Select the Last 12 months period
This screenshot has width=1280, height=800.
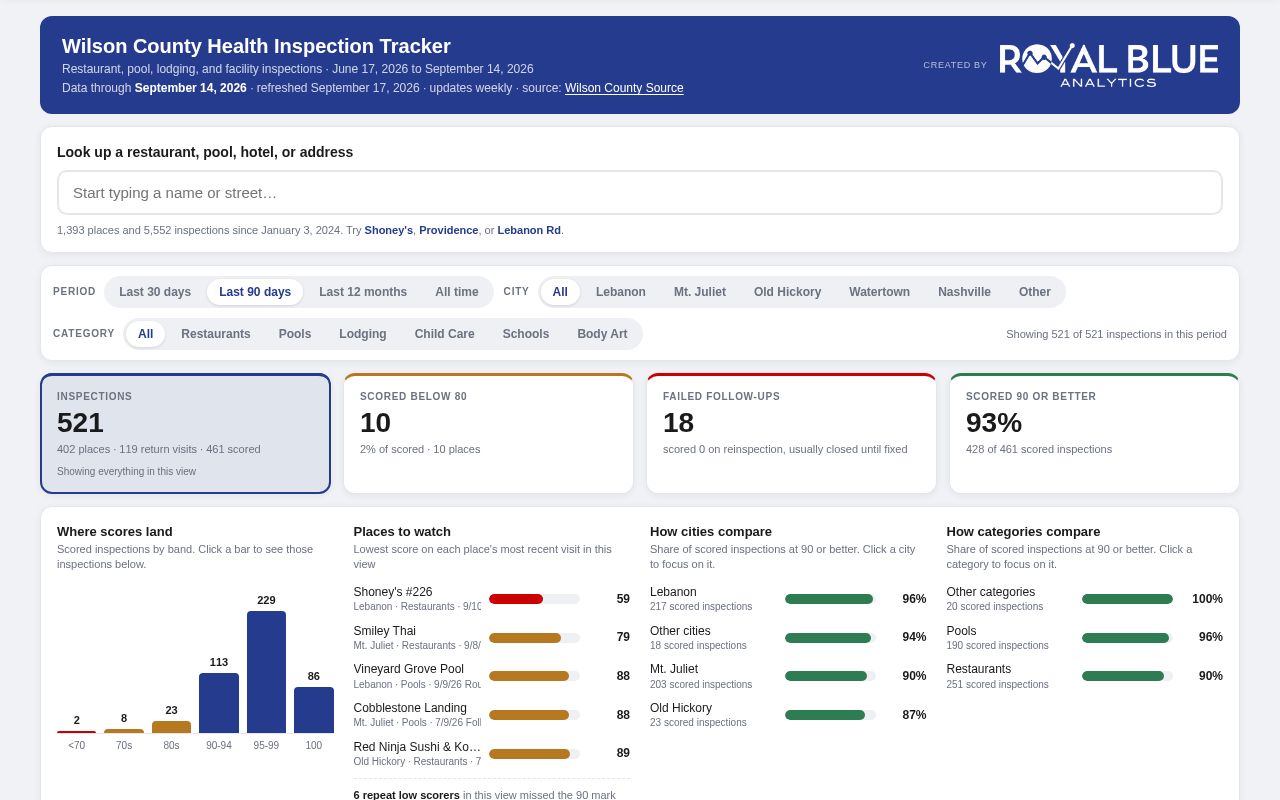click(x=363, y=292)
